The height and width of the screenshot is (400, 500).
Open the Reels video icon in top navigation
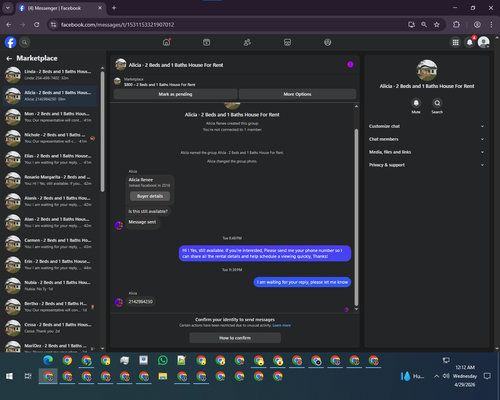point(207,42)
